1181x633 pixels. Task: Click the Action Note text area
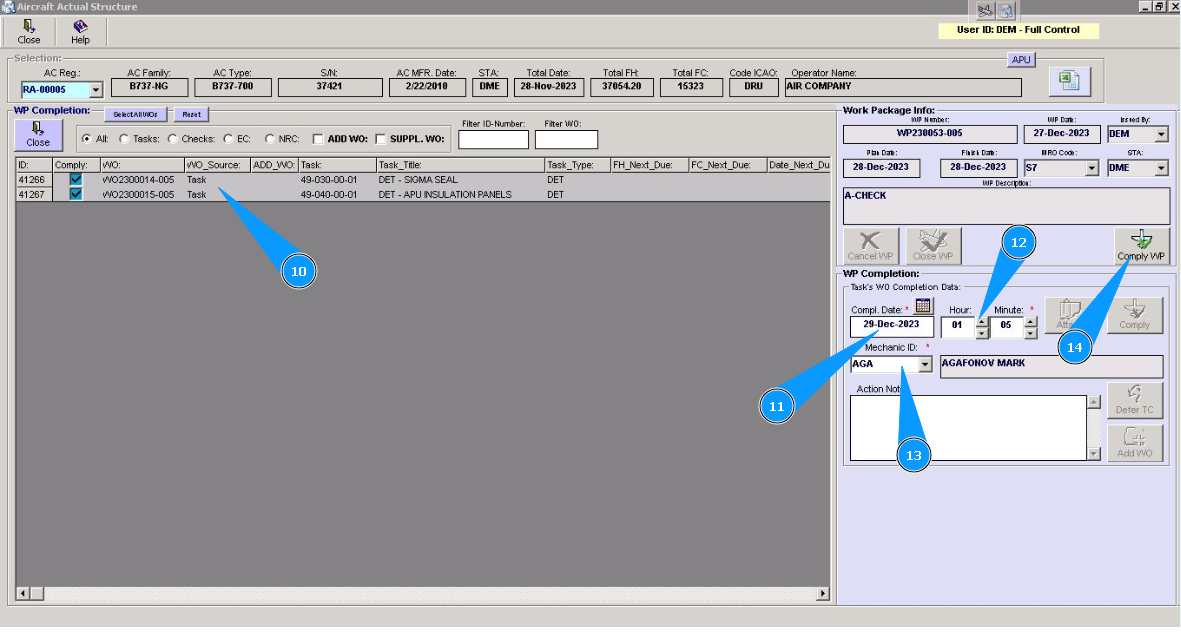pyautogui.click(x=968, y=428)
